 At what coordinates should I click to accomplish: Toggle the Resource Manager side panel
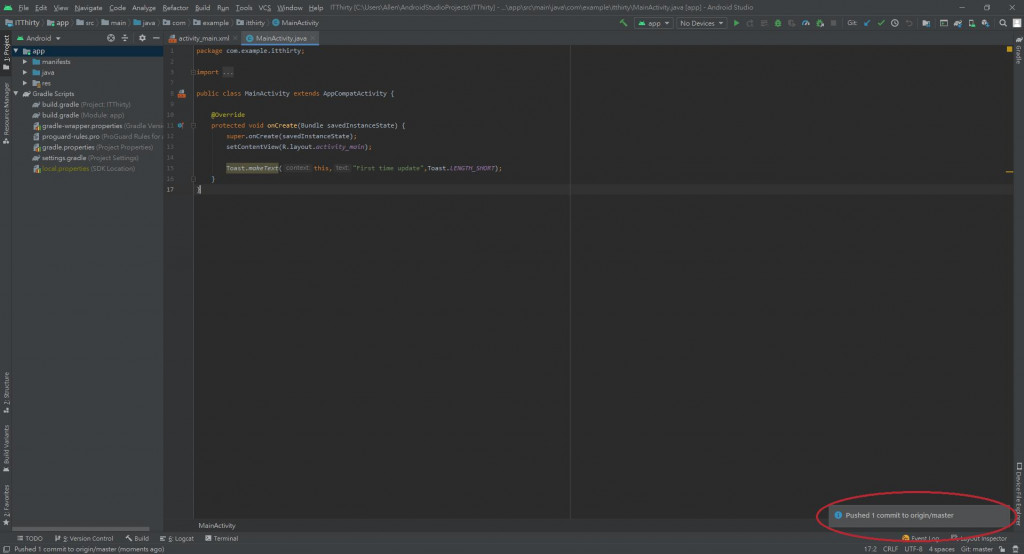pos(6,112)
